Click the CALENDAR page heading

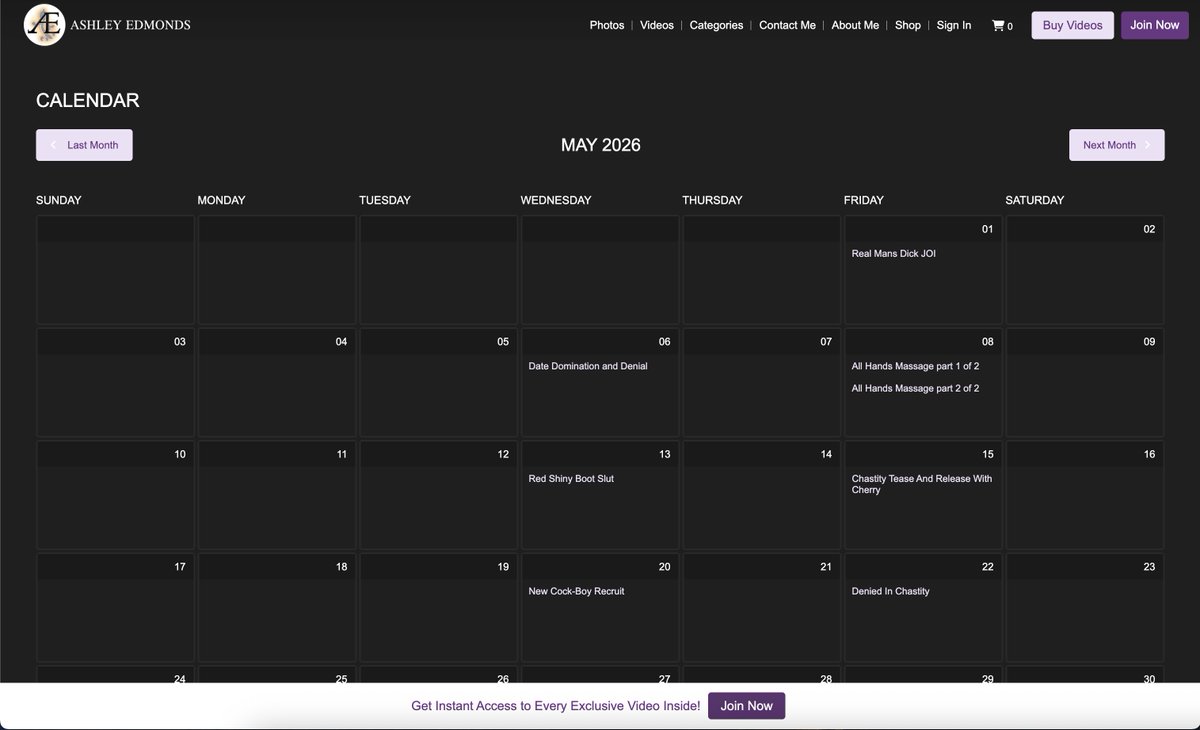click(88, 100)
